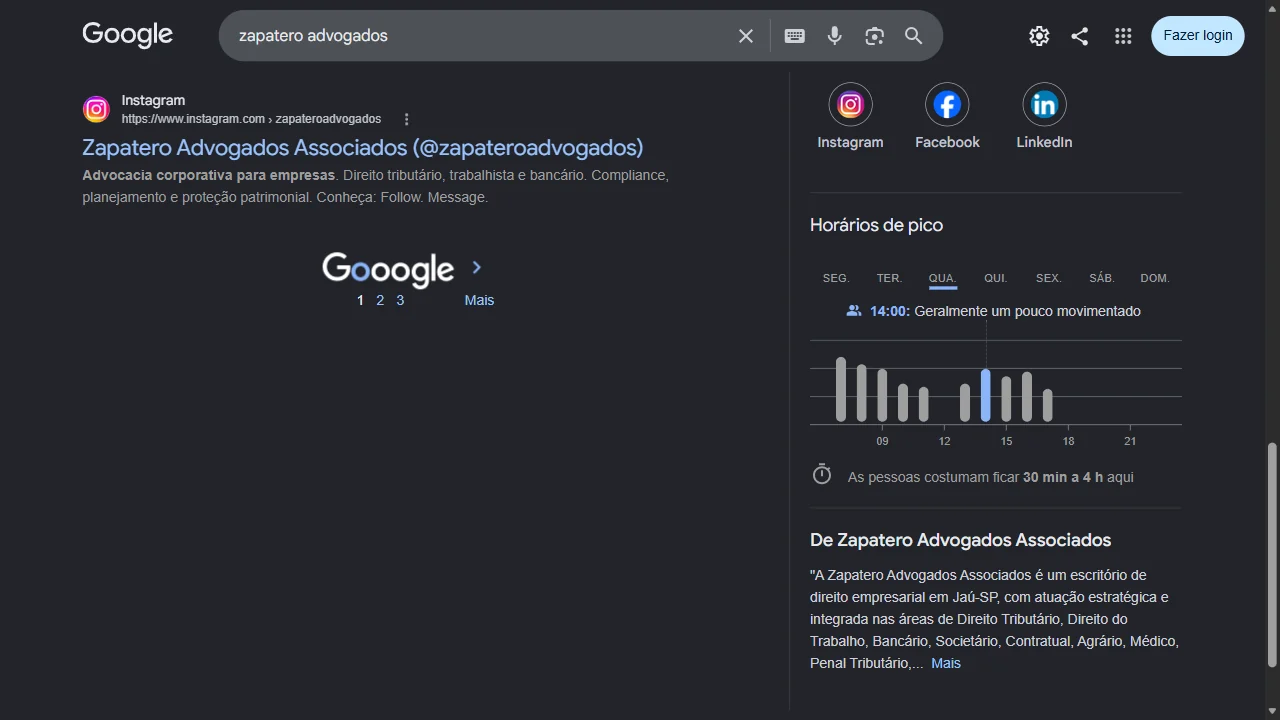Screen dimensions: 1280x720
Task: Expand business description with Mais link
Action: click(946, 663)
